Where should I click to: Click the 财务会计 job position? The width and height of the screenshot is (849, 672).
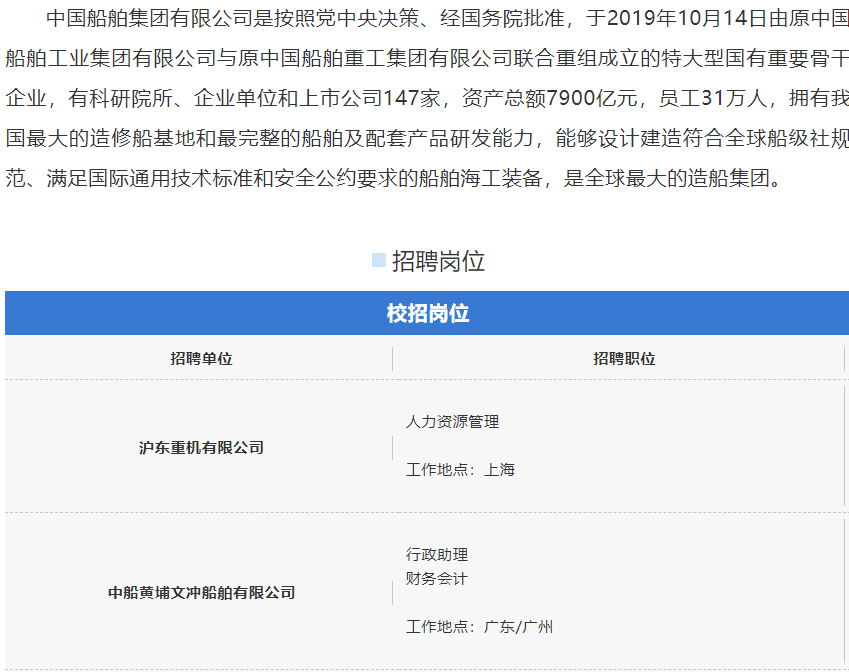tap(436, 578)
